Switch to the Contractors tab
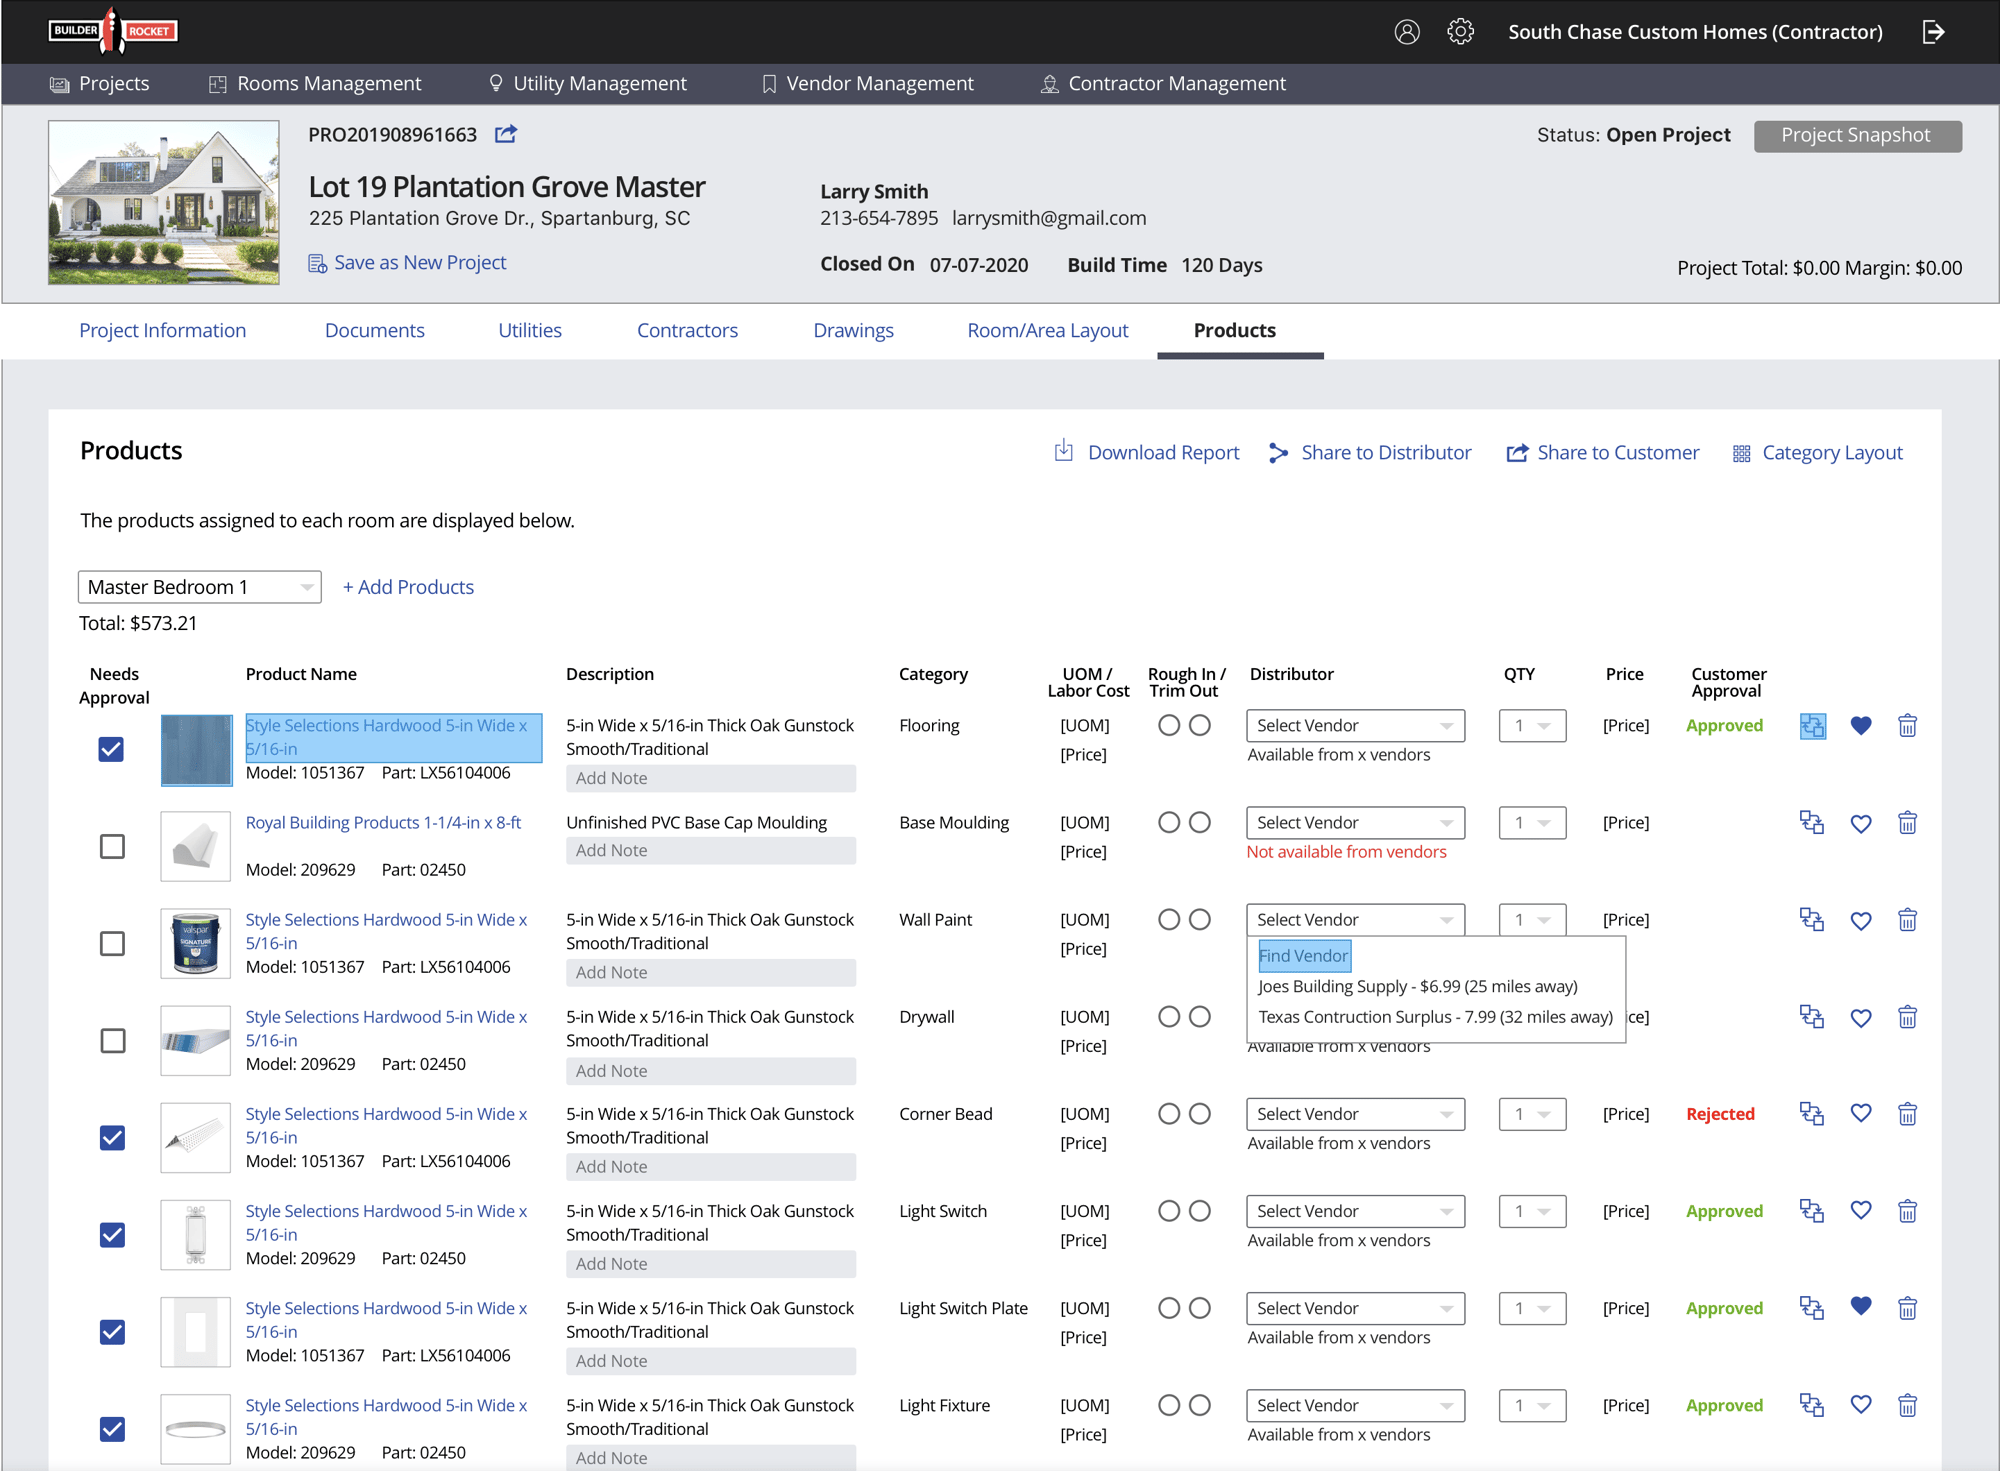2000x1471 pixels. point(687,330)
